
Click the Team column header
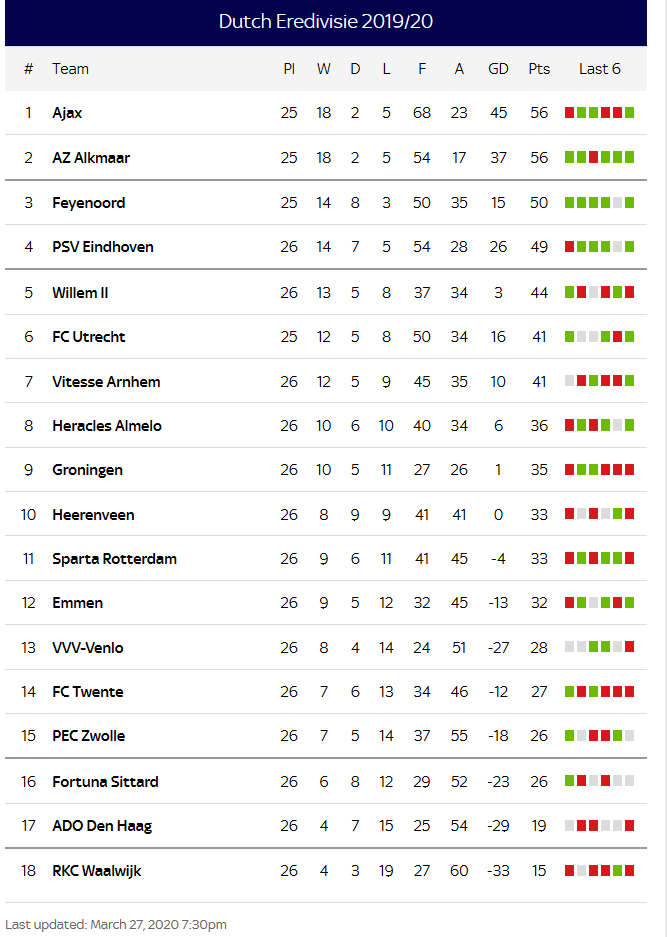click(71, 69)
